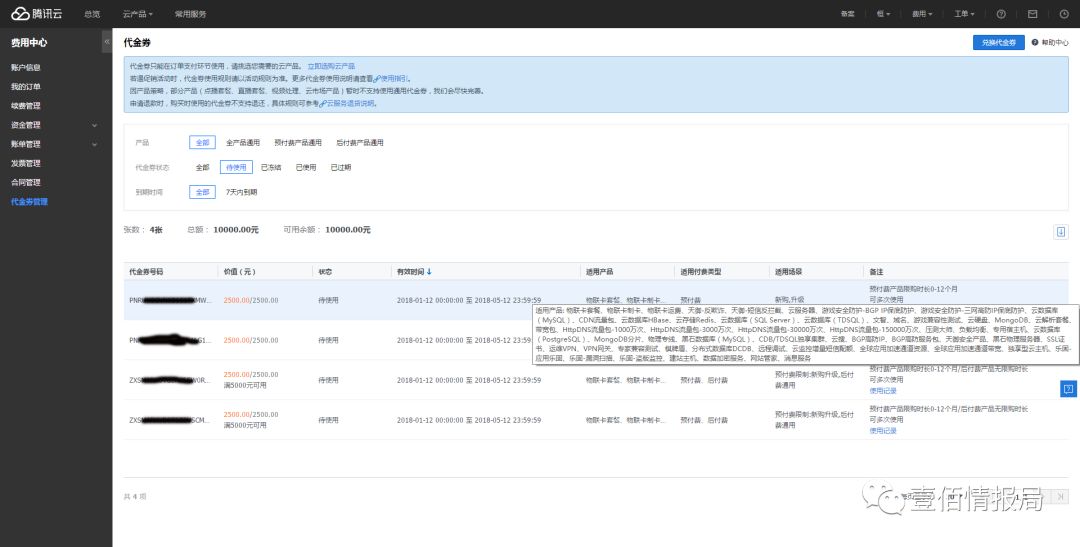Open the mail messages icon in top bar
This screenshot has width=1080, height=547.
1032,14
